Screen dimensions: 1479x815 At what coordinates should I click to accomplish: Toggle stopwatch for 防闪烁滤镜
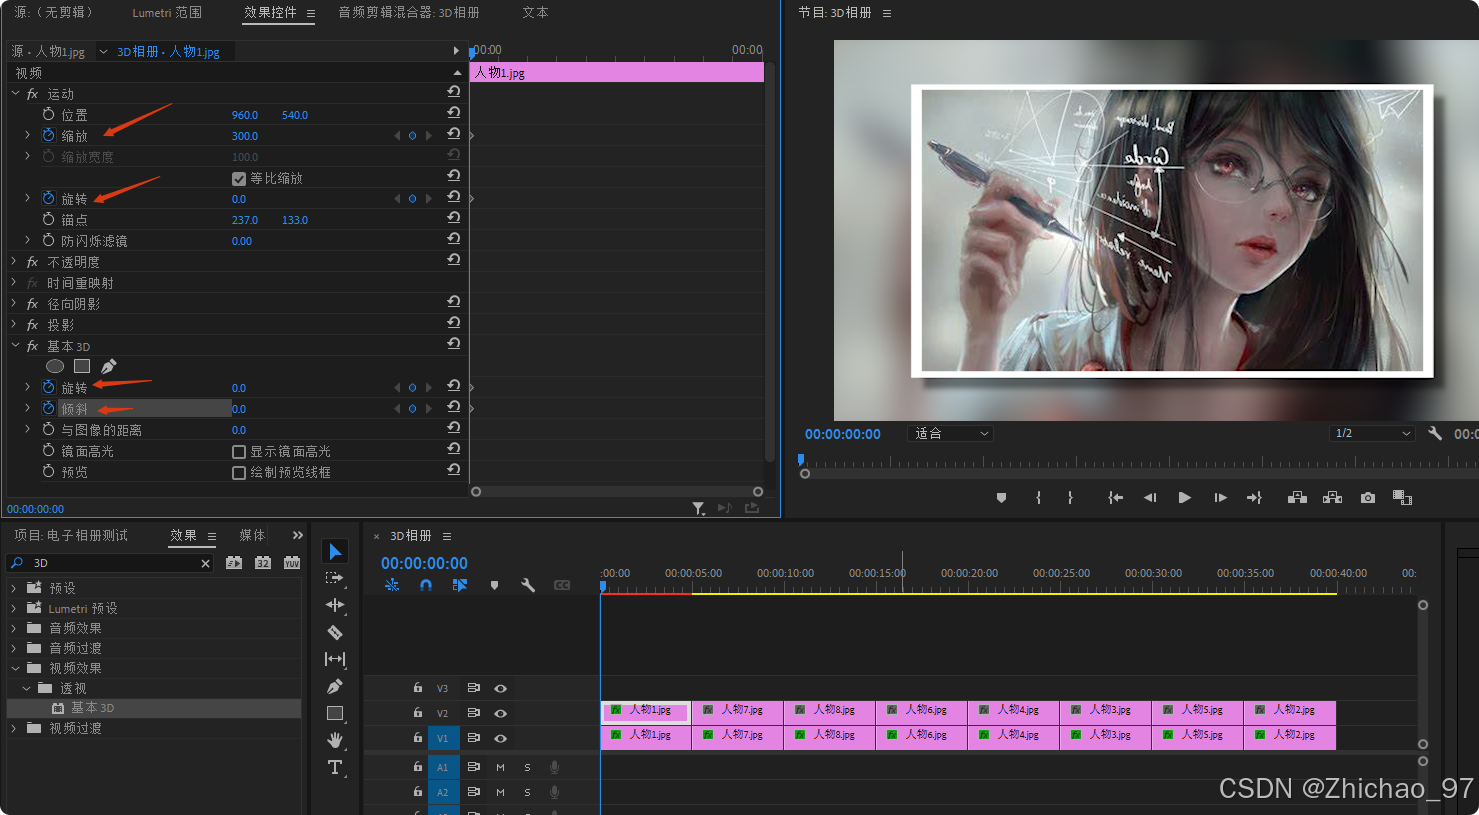pyautogui.click(x=48, y=240)
